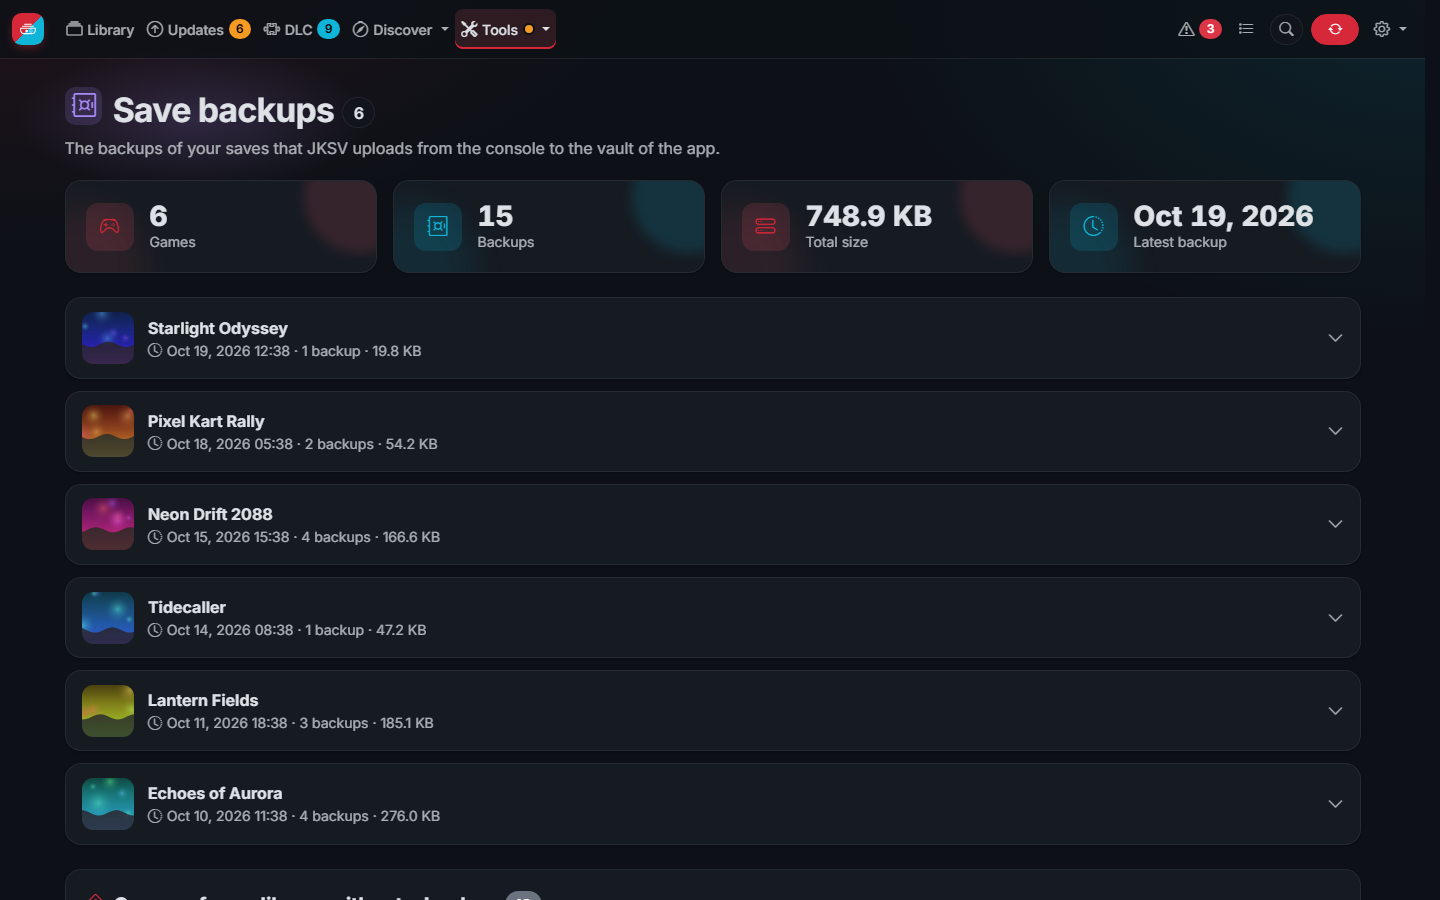Viewport: 1440px width, 900px height.
Task: Click the Neon Drift 2088 game thumbnail
Action: click(108, 524)
